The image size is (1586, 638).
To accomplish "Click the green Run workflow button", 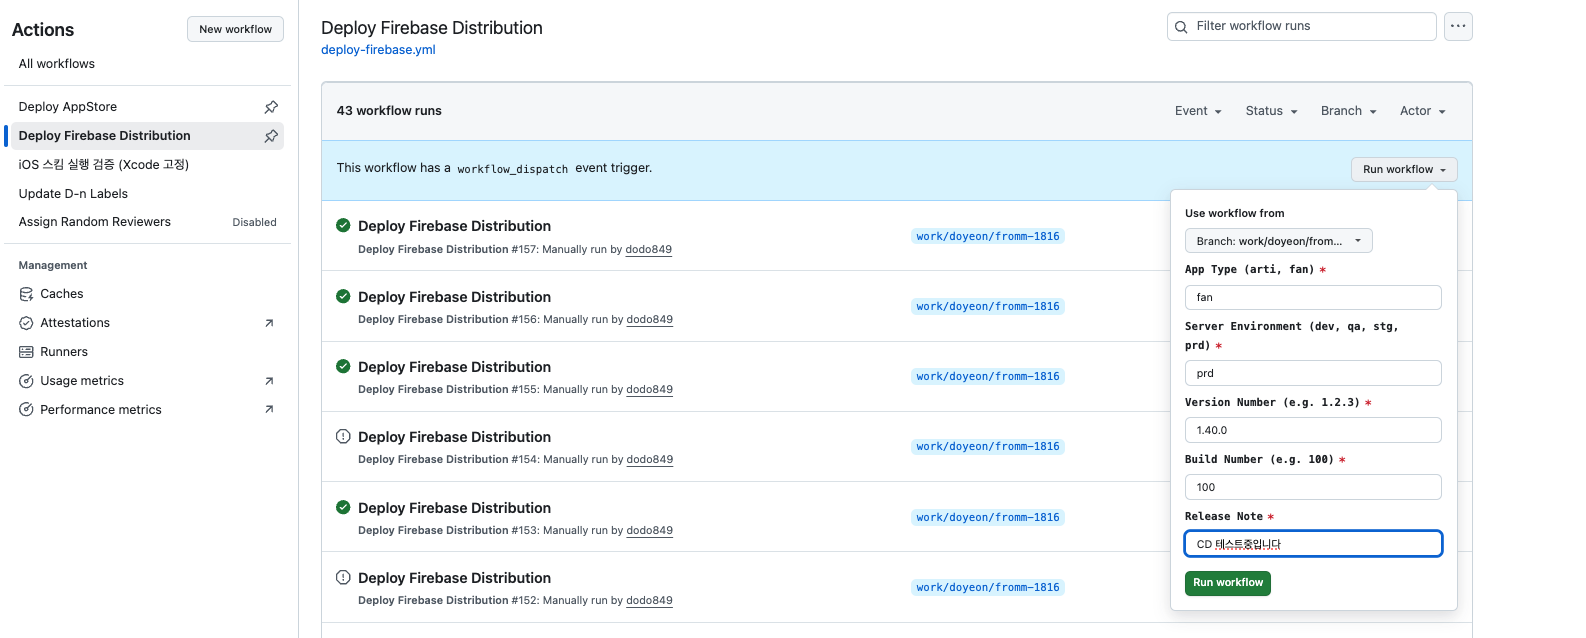I will pyautogui.click(x=1228, y=583).
